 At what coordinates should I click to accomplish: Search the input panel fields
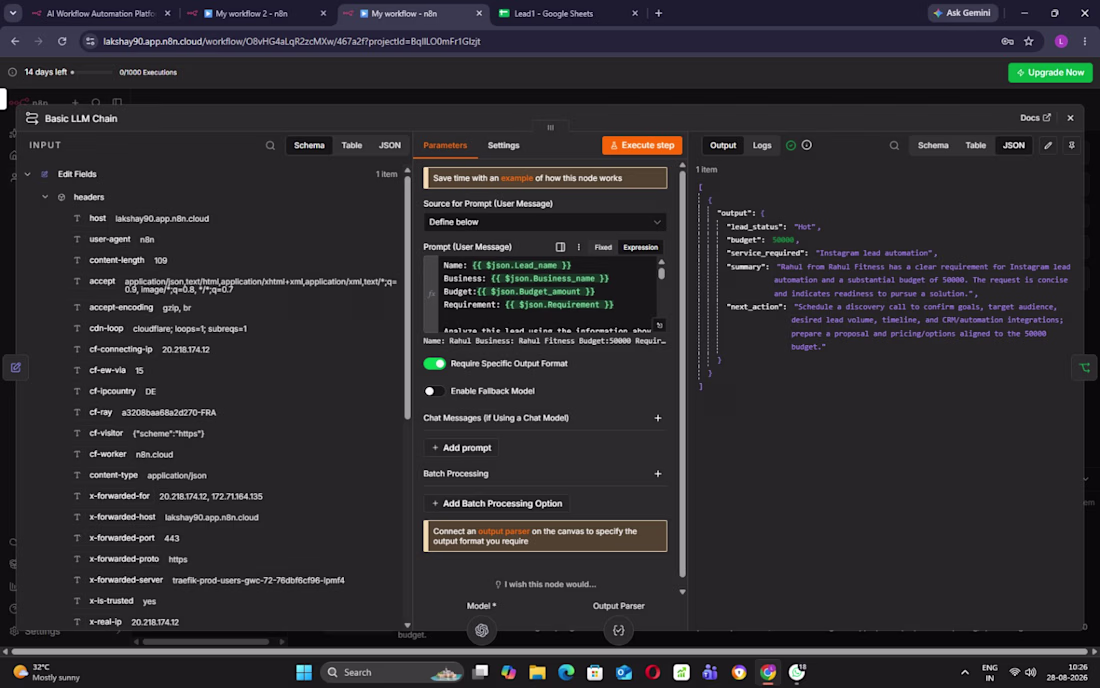[270, 146]
